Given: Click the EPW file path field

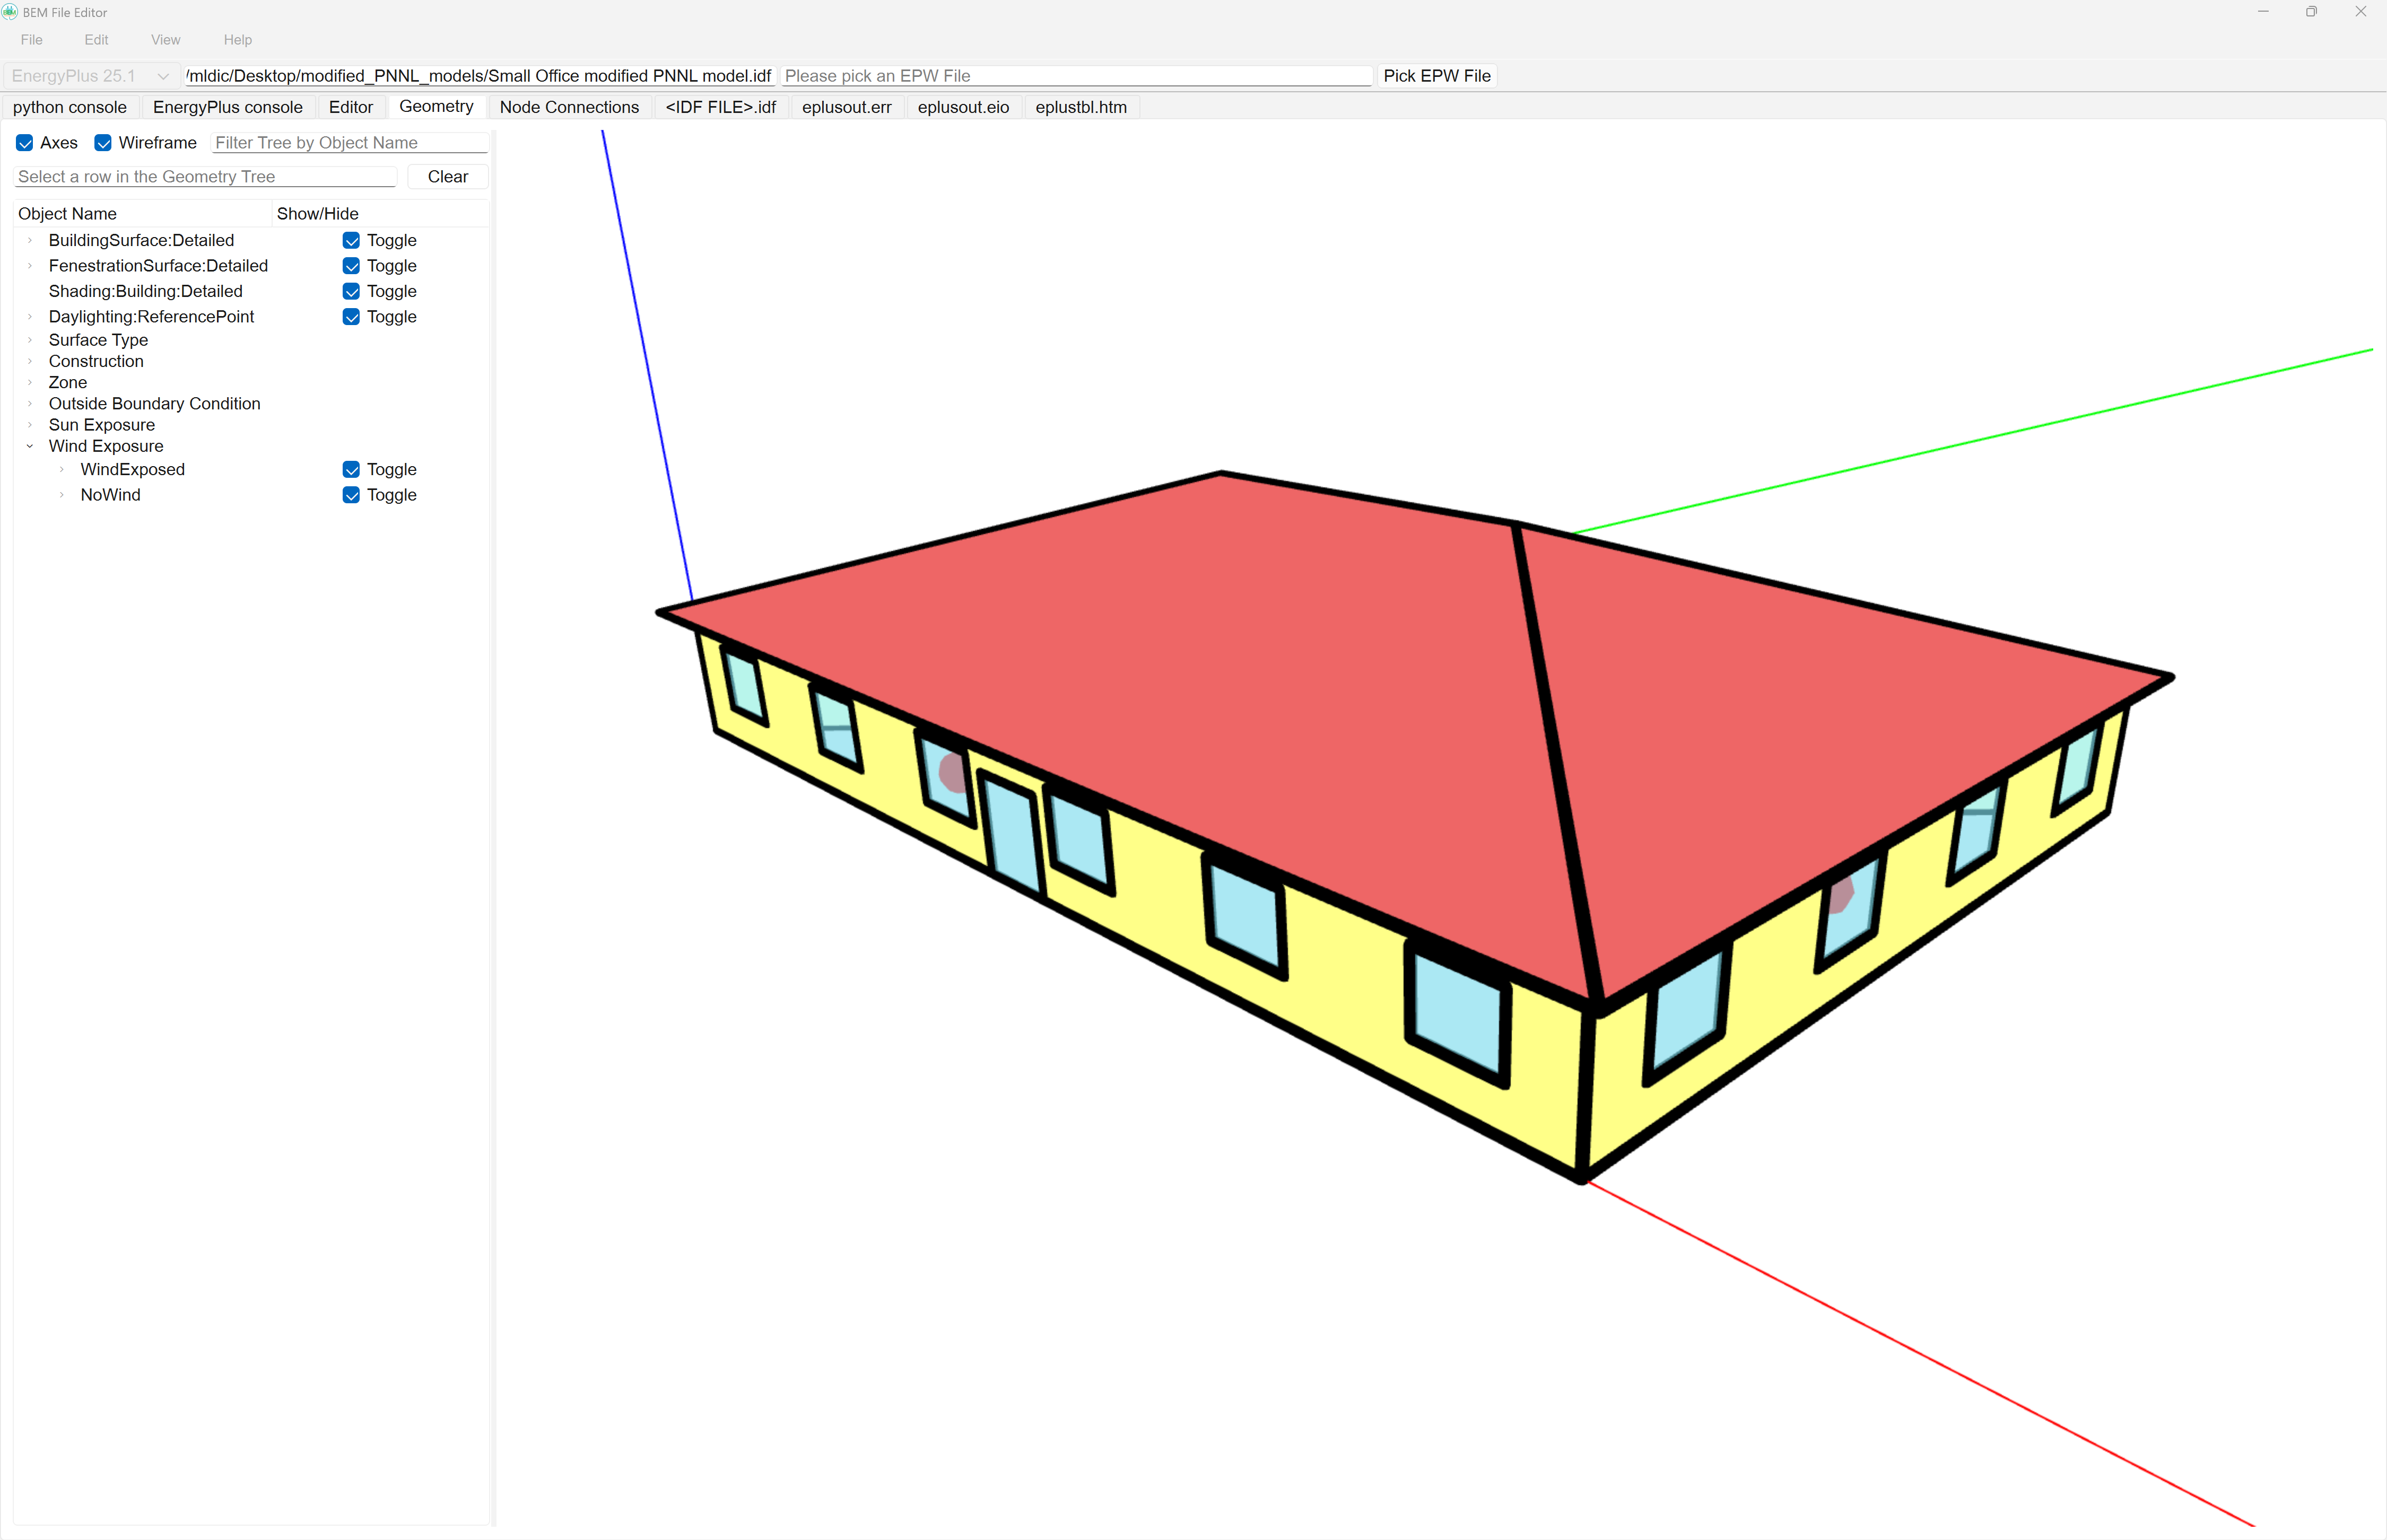Looking at the screenshot, I should pyautogui.click(x=1076, y=76).
